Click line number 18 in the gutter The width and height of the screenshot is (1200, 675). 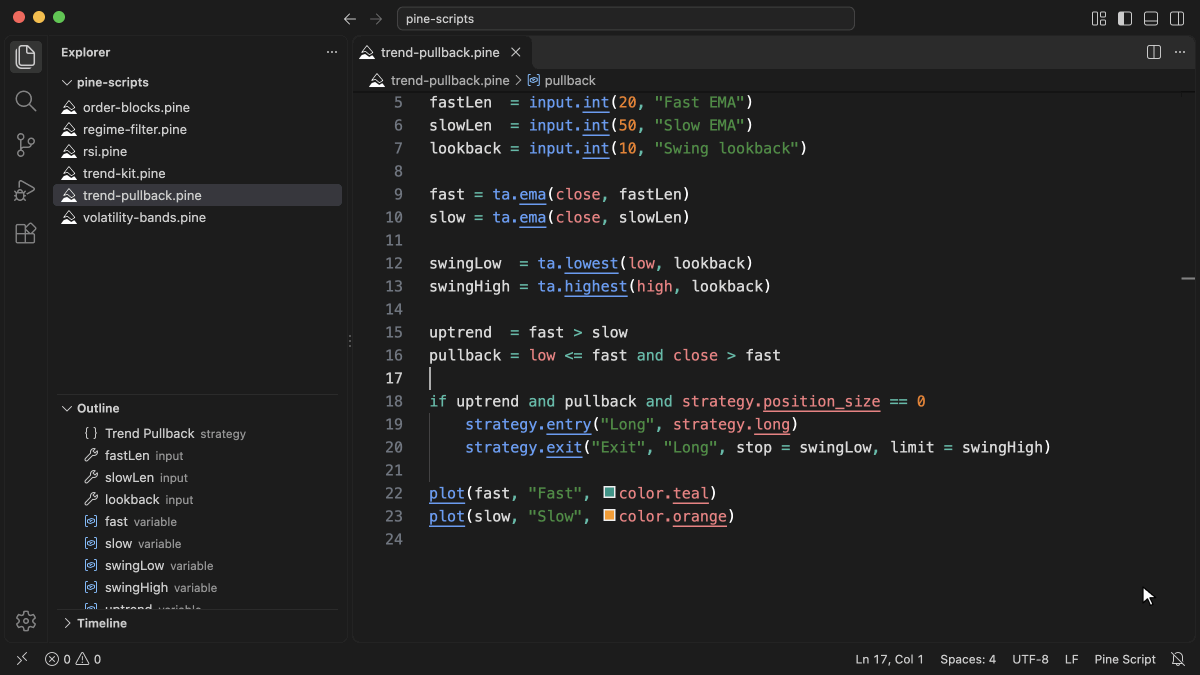click(x=394, y=401)
